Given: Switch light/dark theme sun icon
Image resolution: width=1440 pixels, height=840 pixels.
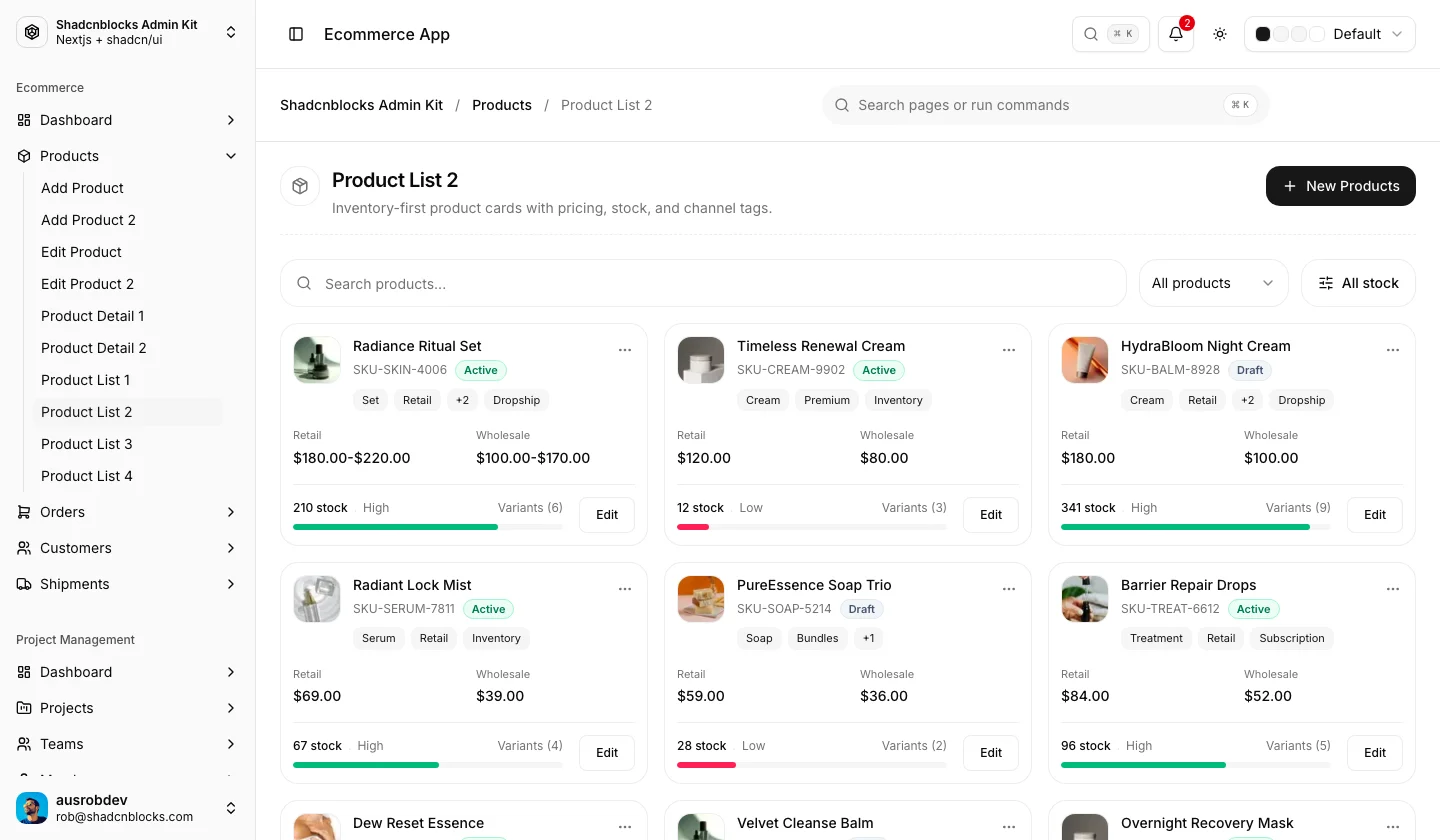Looking at the screenshot, I should click(1220, 34).
